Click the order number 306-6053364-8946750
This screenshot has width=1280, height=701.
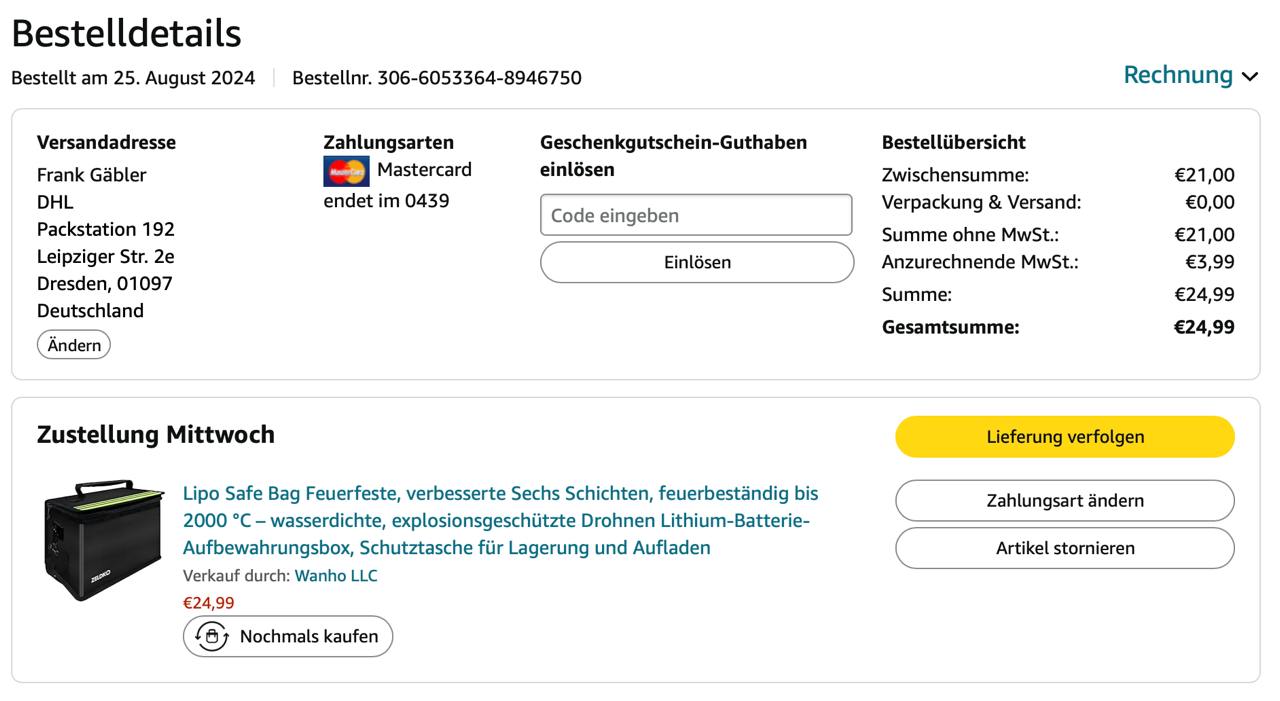click(x=479, y=78)
